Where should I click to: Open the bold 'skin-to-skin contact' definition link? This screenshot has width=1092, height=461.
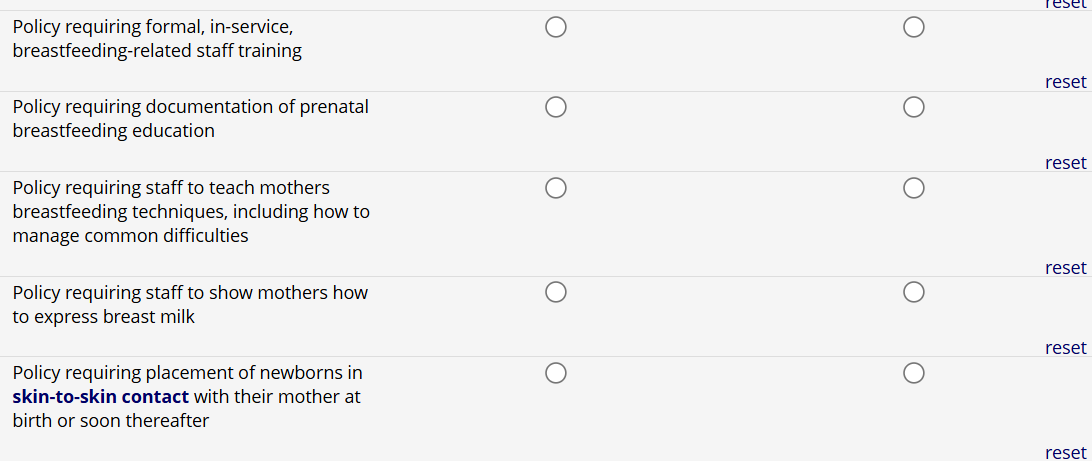coord(100,397)
